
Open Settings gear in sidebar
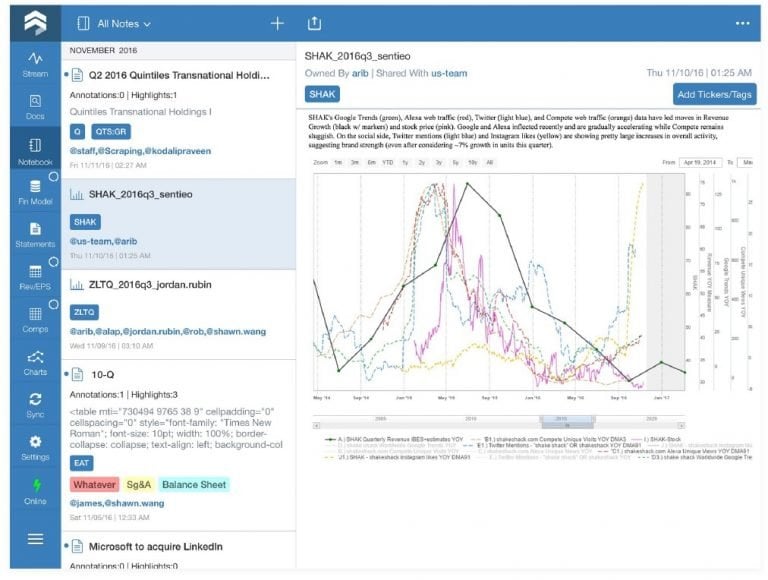click(35, 447)
